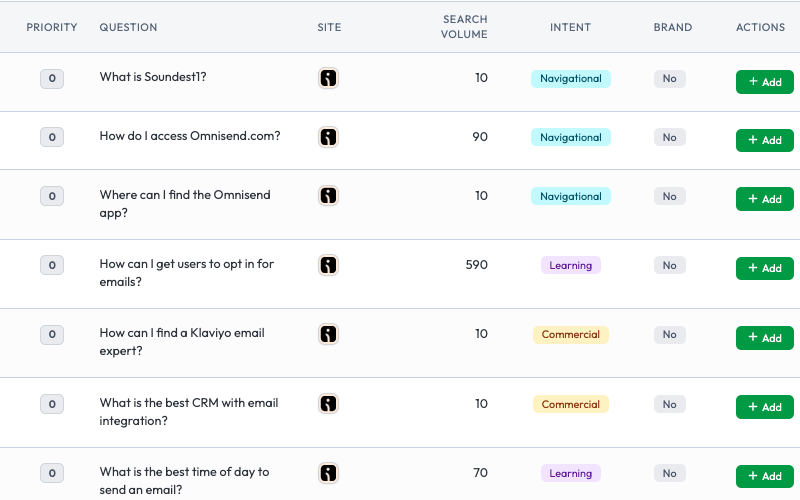Click brand 'No' badge in 'best CRM' row

click(x=670, y=404)
